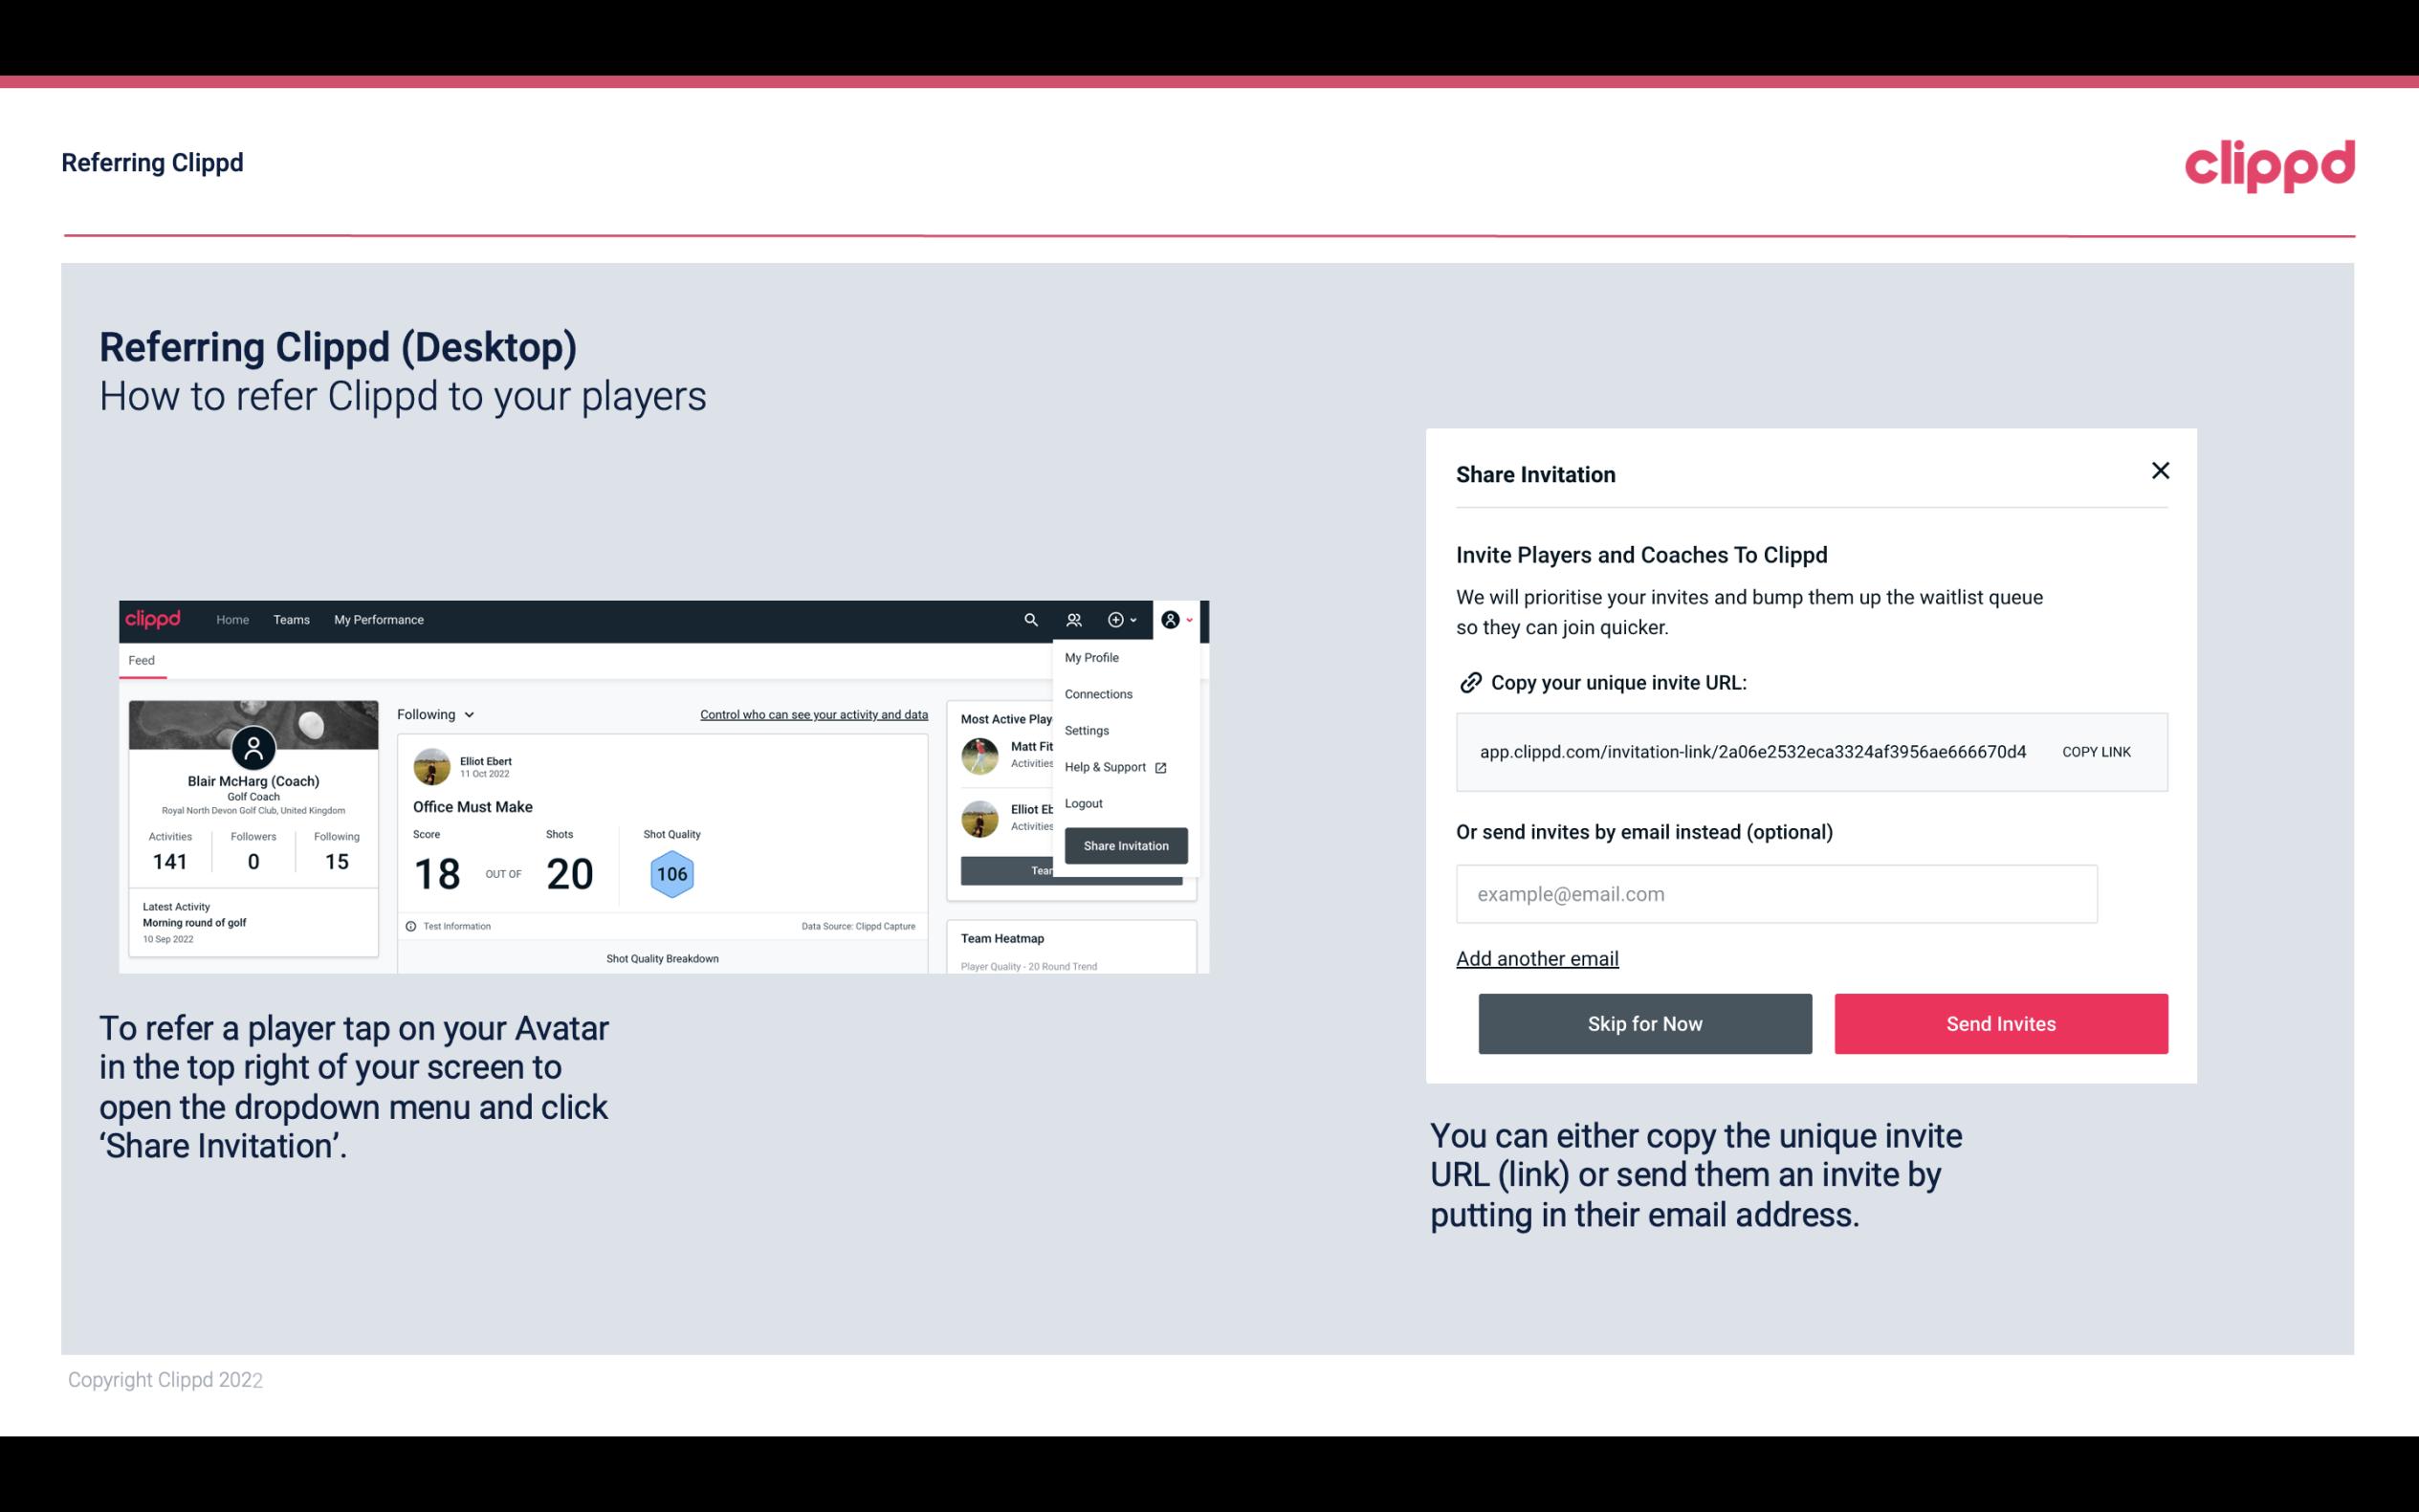The image size is (2419, 1512).
Task: Click the My Performance nav dropdown
Action: point(378,619)
